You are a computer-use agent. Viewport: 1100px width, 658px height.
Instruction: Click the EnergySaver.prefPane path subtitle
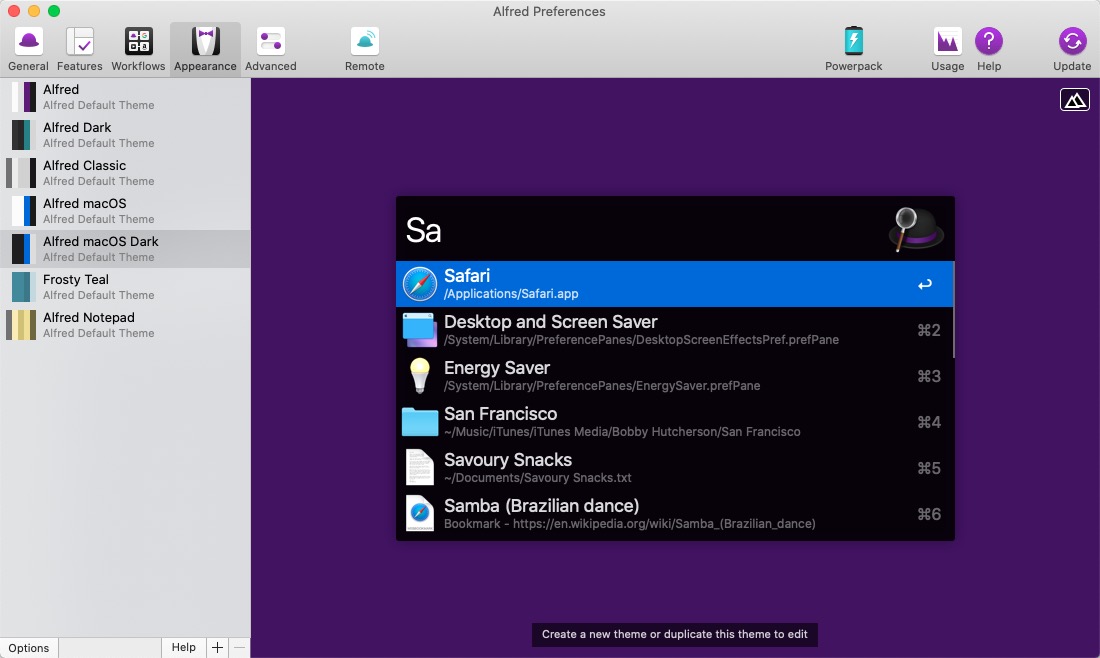tap(602, 386)
